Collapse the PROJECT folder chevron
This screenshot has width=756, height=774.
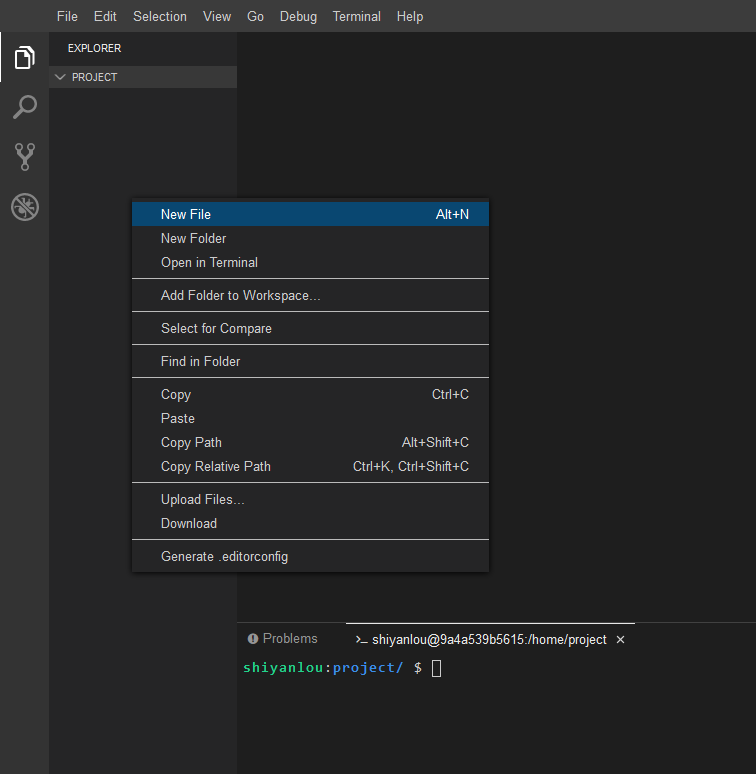pyautogui.click(x=60, y=77)
